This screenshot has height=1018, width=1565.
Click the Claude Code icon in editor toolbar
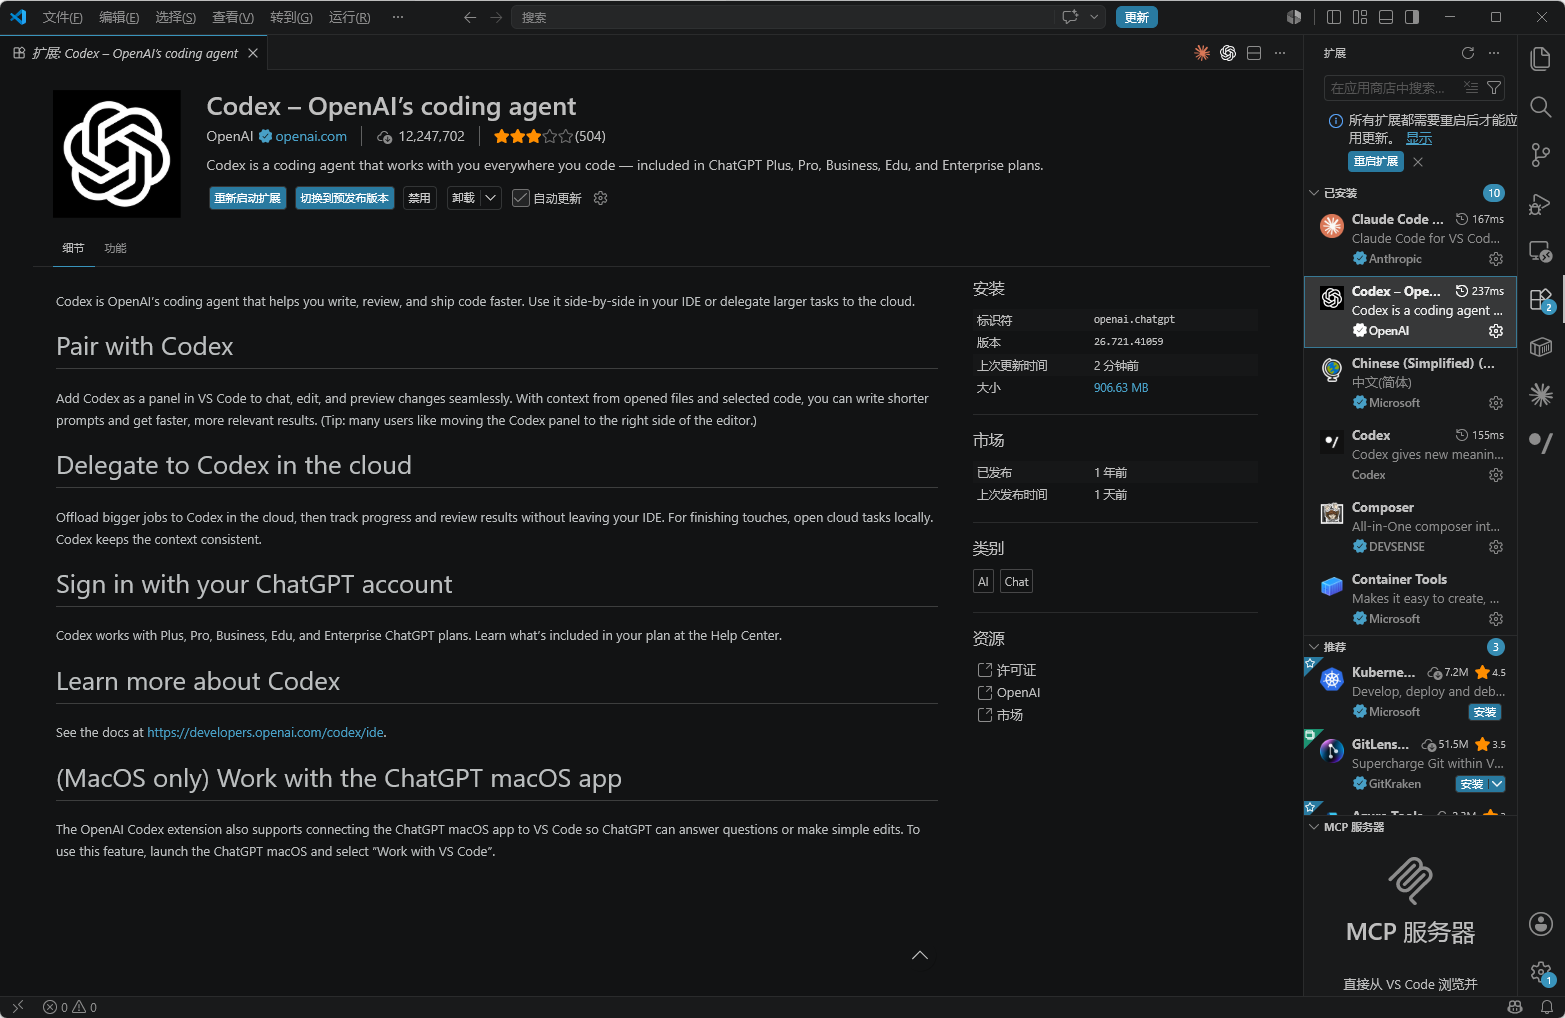pos(1202,53)
